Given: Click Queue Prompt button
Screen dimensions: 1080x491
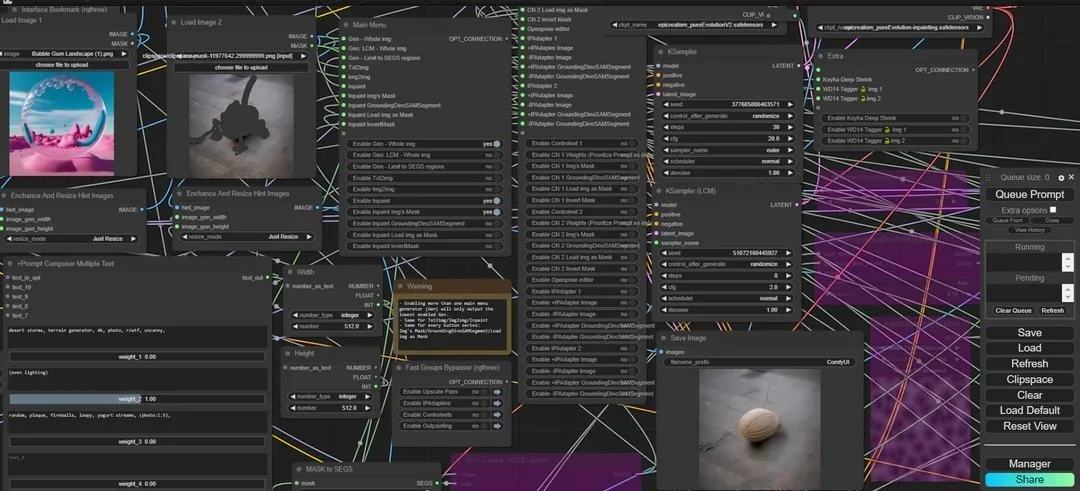Looking at the screenshot, I should 1030,194.
